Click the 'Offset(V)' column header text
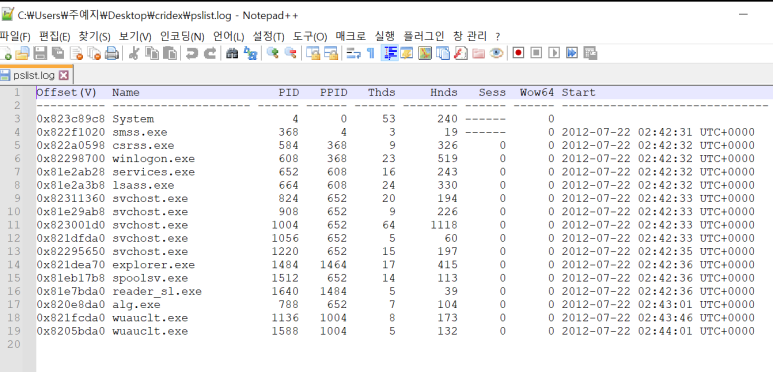This screenshot has width=773, height=372. click(x=67, y=93)
